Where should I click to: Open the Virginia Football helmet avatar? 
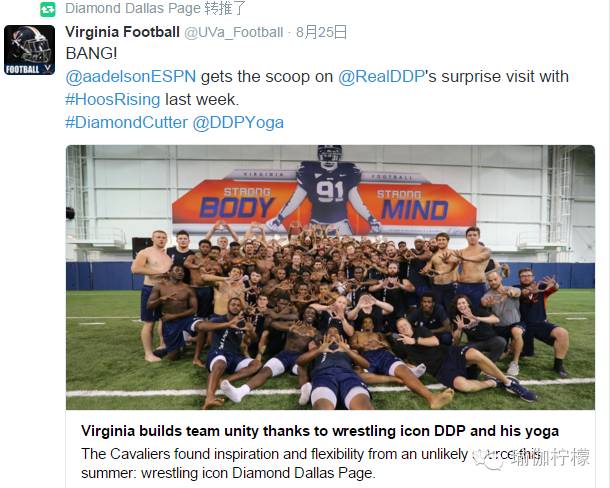tap(30, 50)
